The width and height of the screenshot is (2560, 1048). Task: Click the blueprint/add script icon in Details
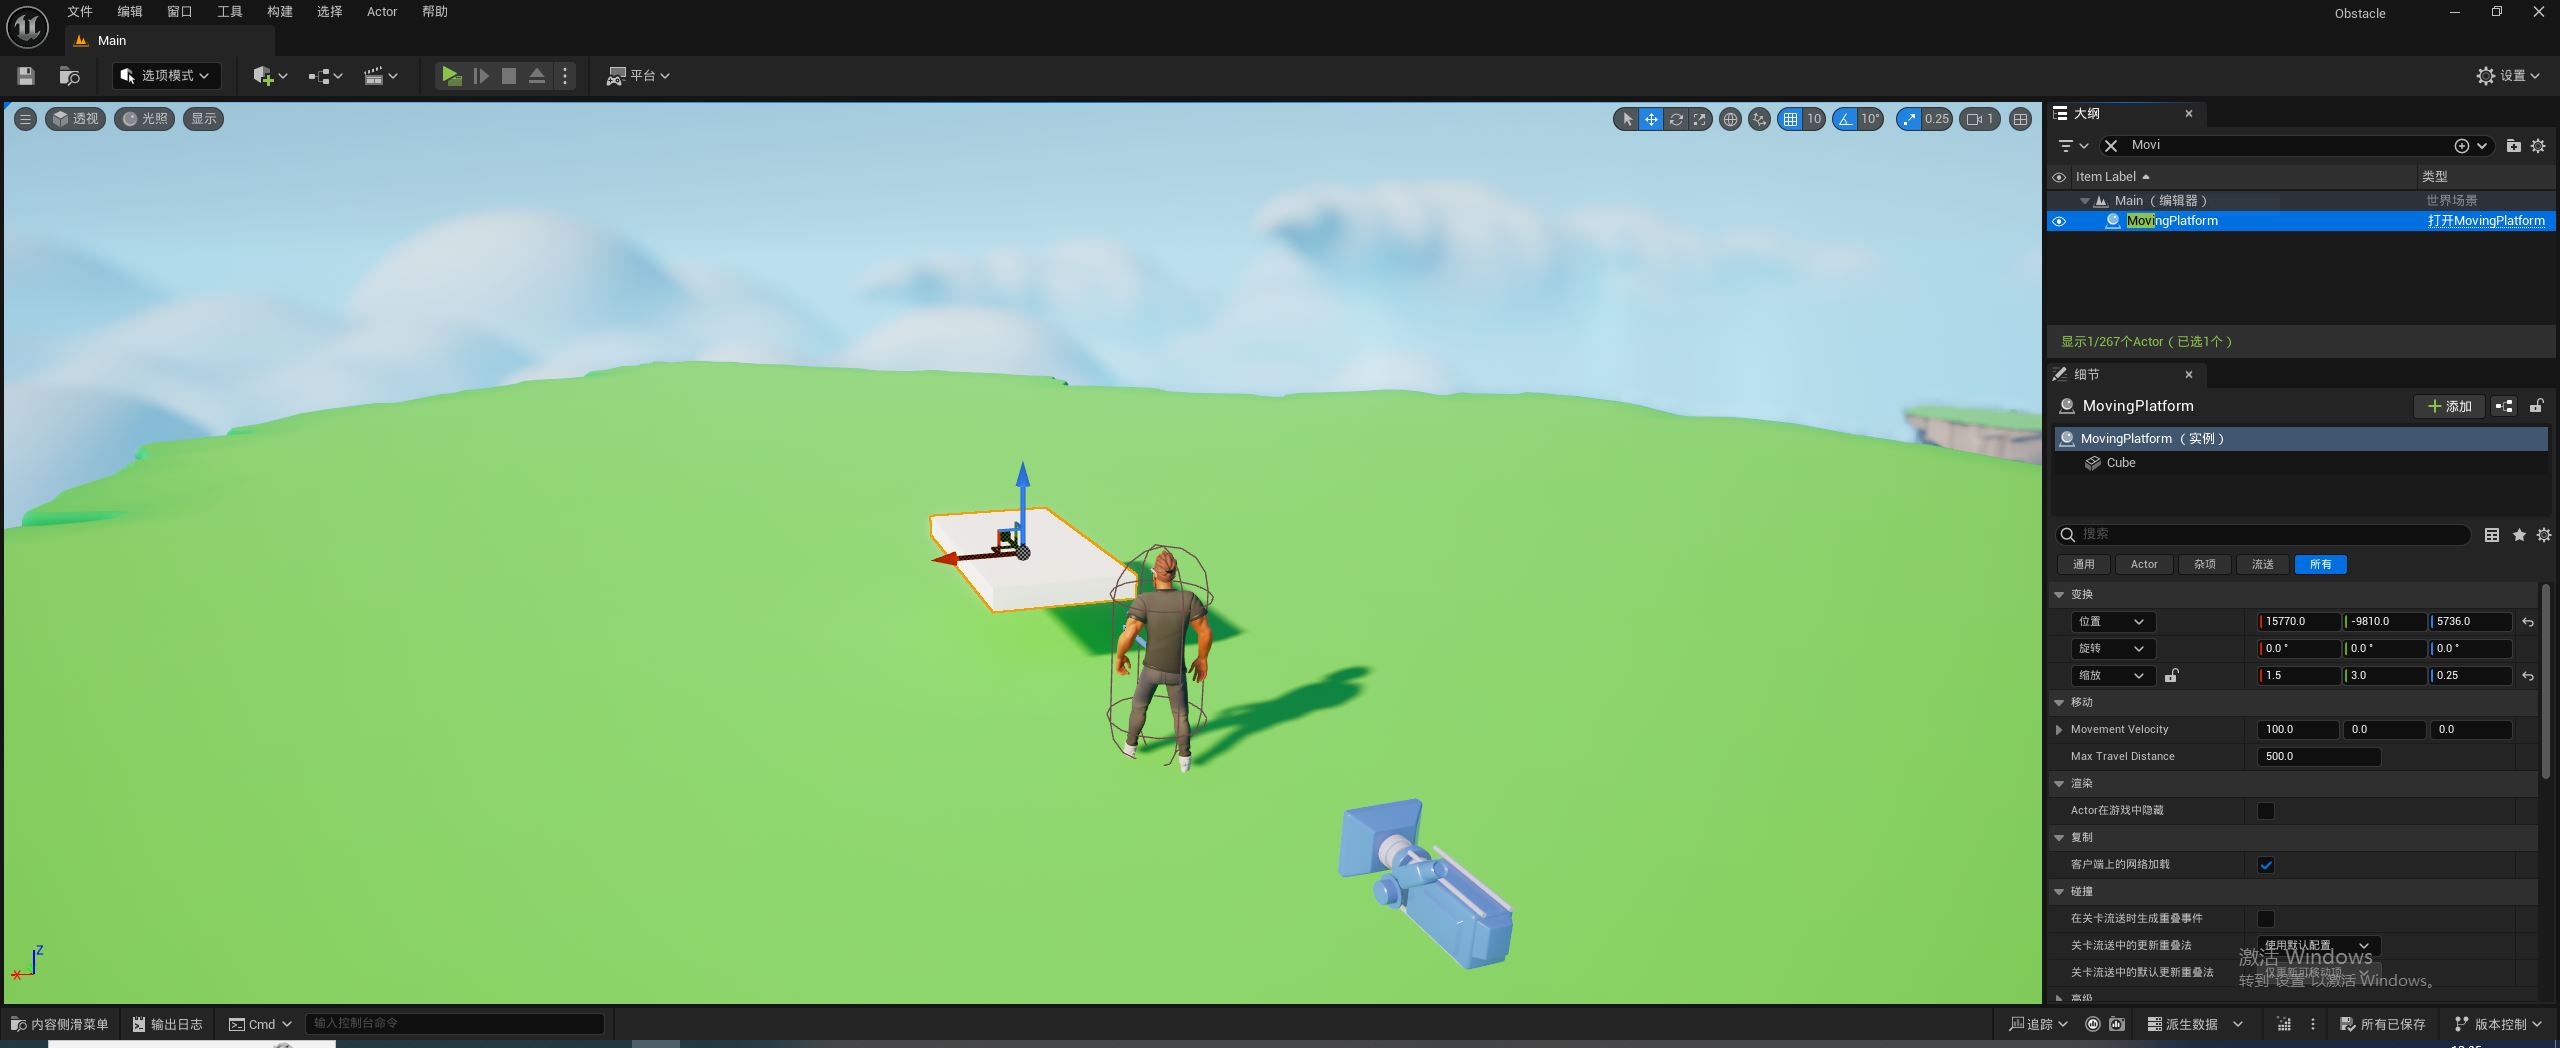[2504, 406]
